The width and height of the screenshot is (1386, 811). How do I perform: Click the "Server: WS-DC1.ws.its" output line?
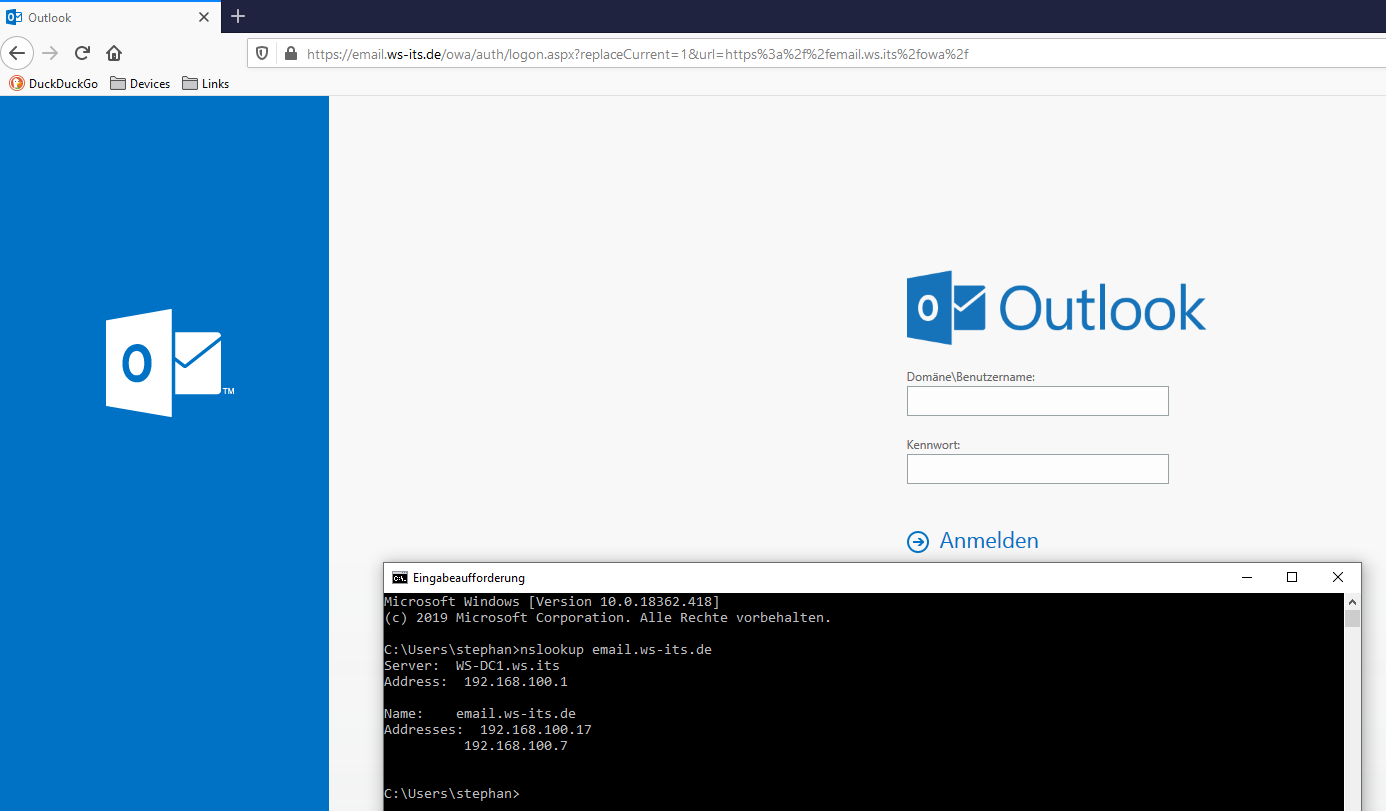click(472, 666)
